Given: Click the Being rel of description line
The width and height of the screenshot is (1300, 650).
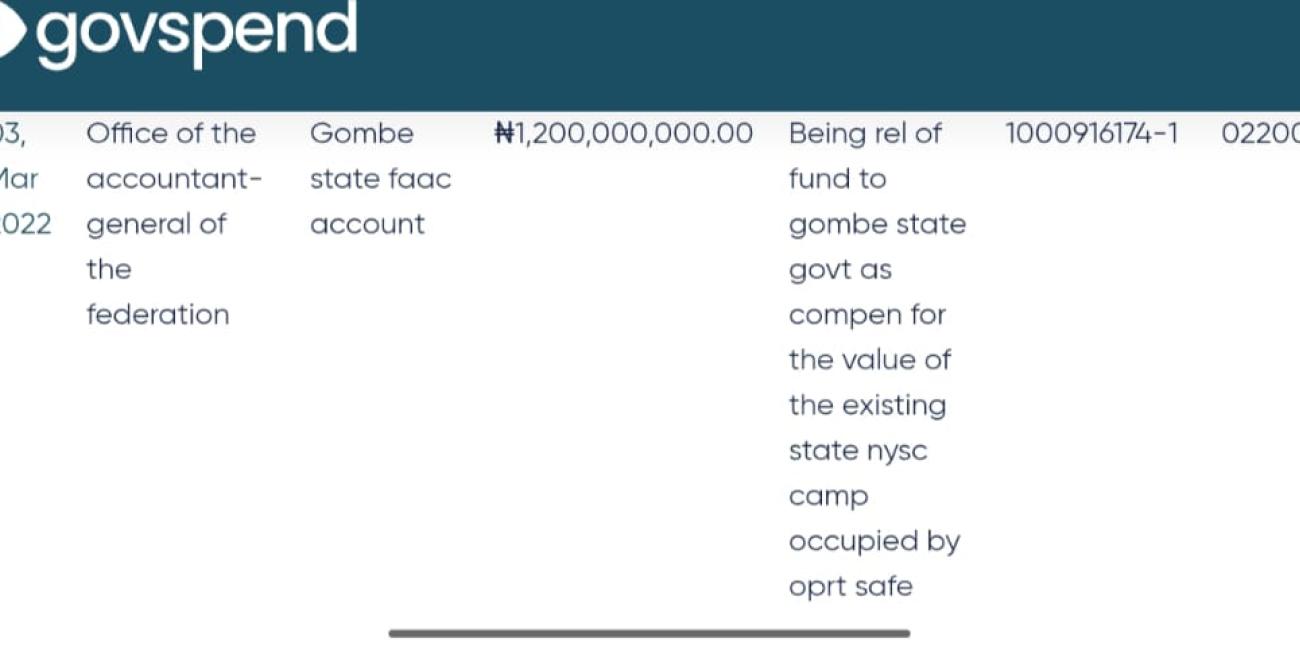Looking at the screenshot, I should click(x=865, y=133).
